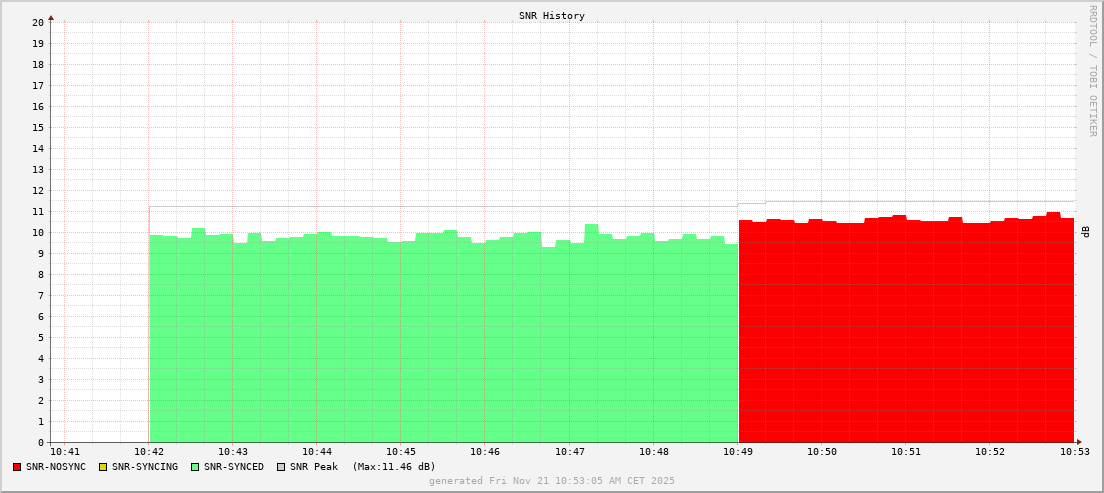Viewport: 1104px width, 493px height.
Task: Click the RRDTOOL / TOBI OETIKER watermark
Action: point(1092,70)
